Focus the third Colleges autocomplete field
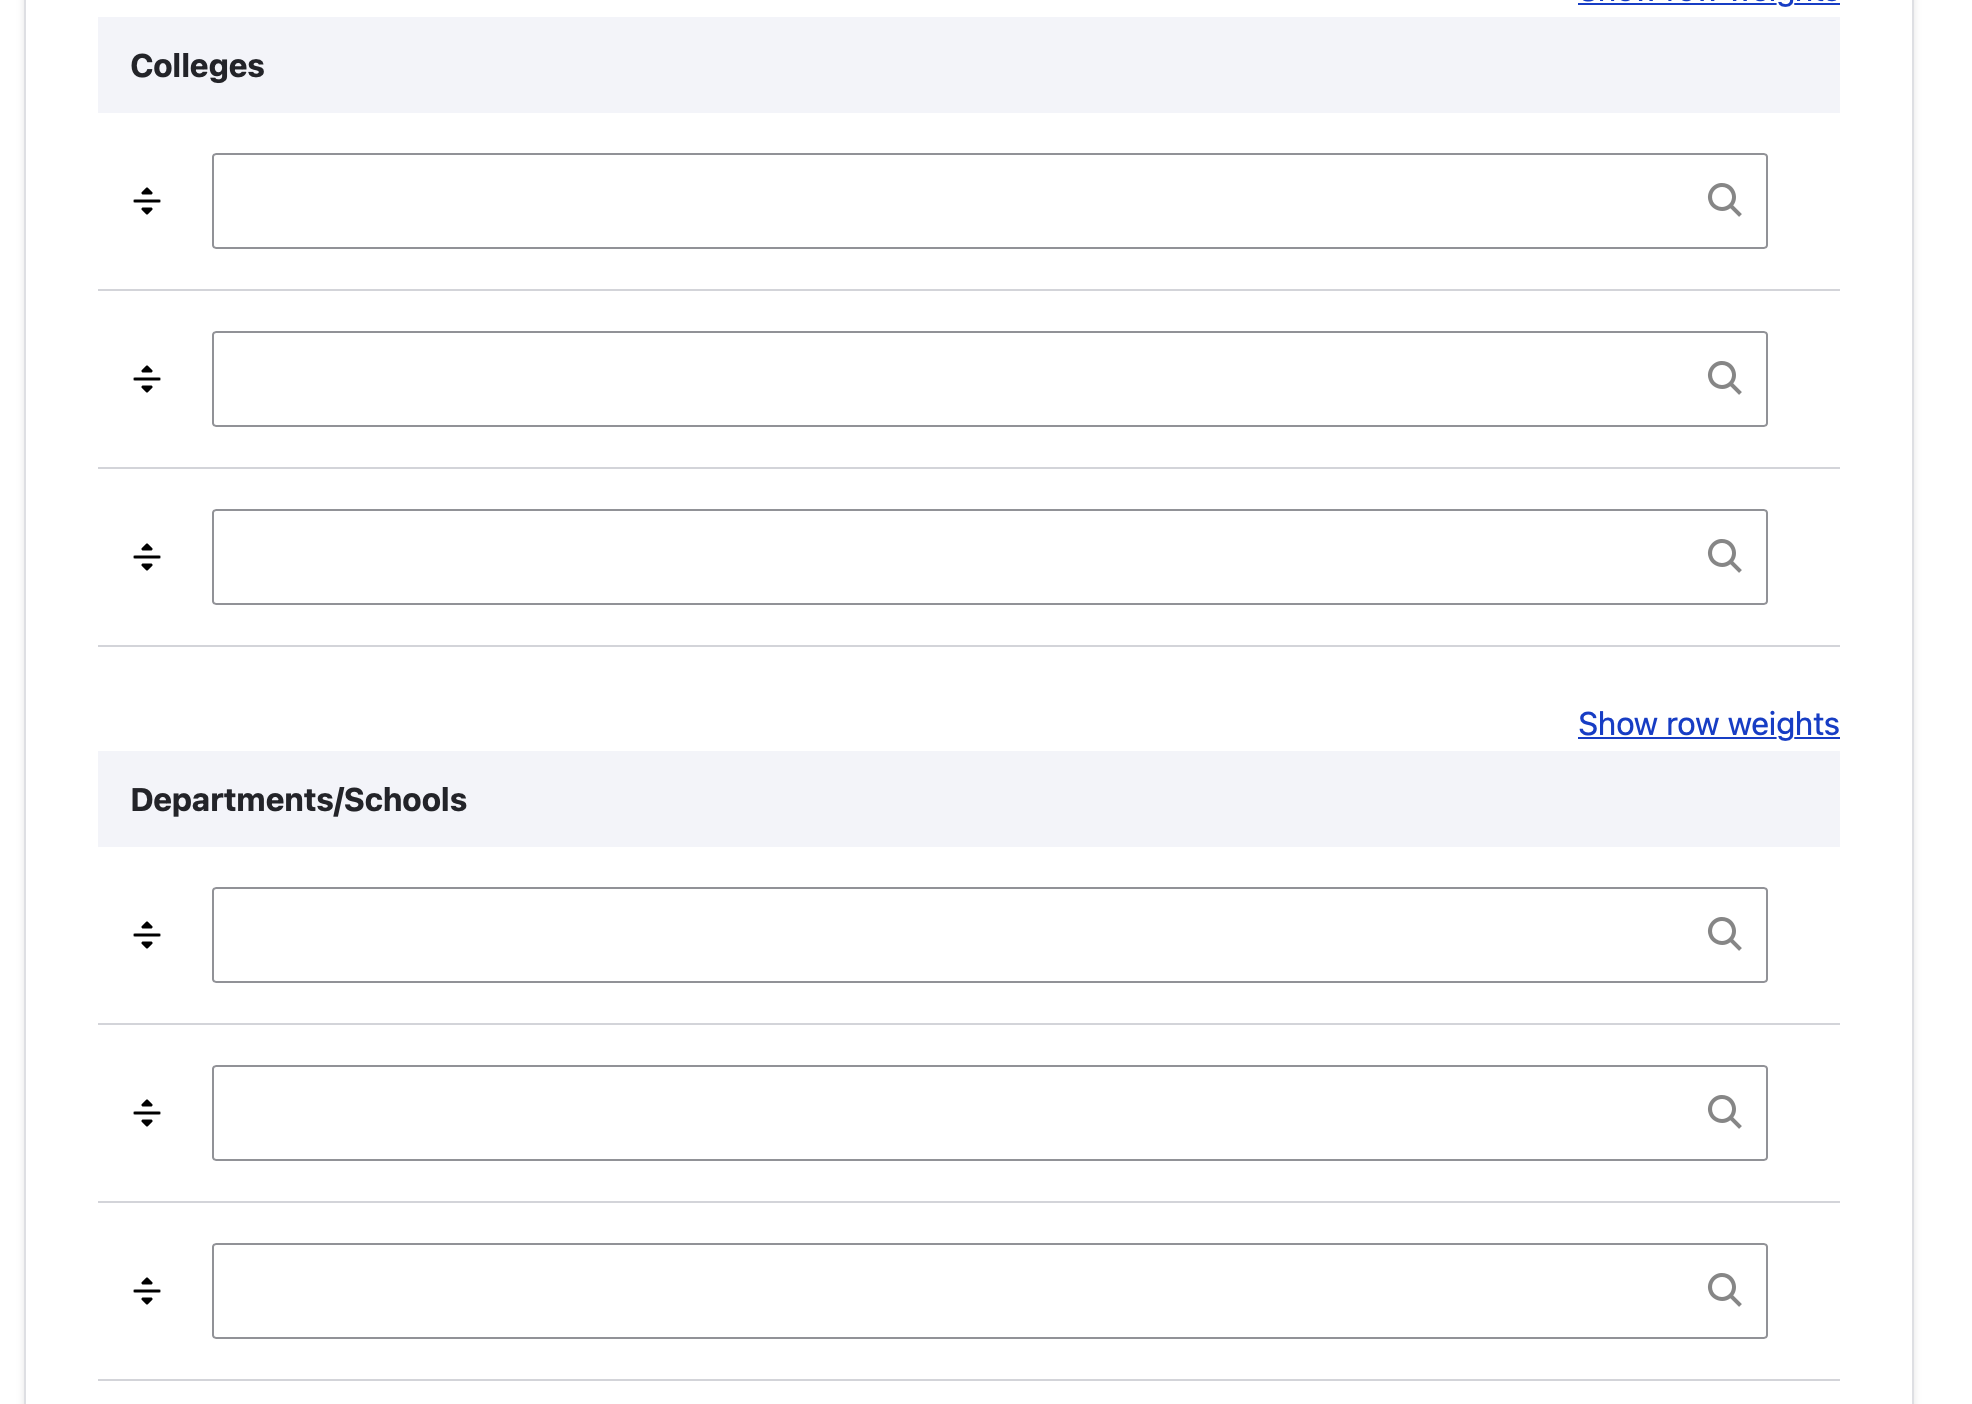 point(989,557)
